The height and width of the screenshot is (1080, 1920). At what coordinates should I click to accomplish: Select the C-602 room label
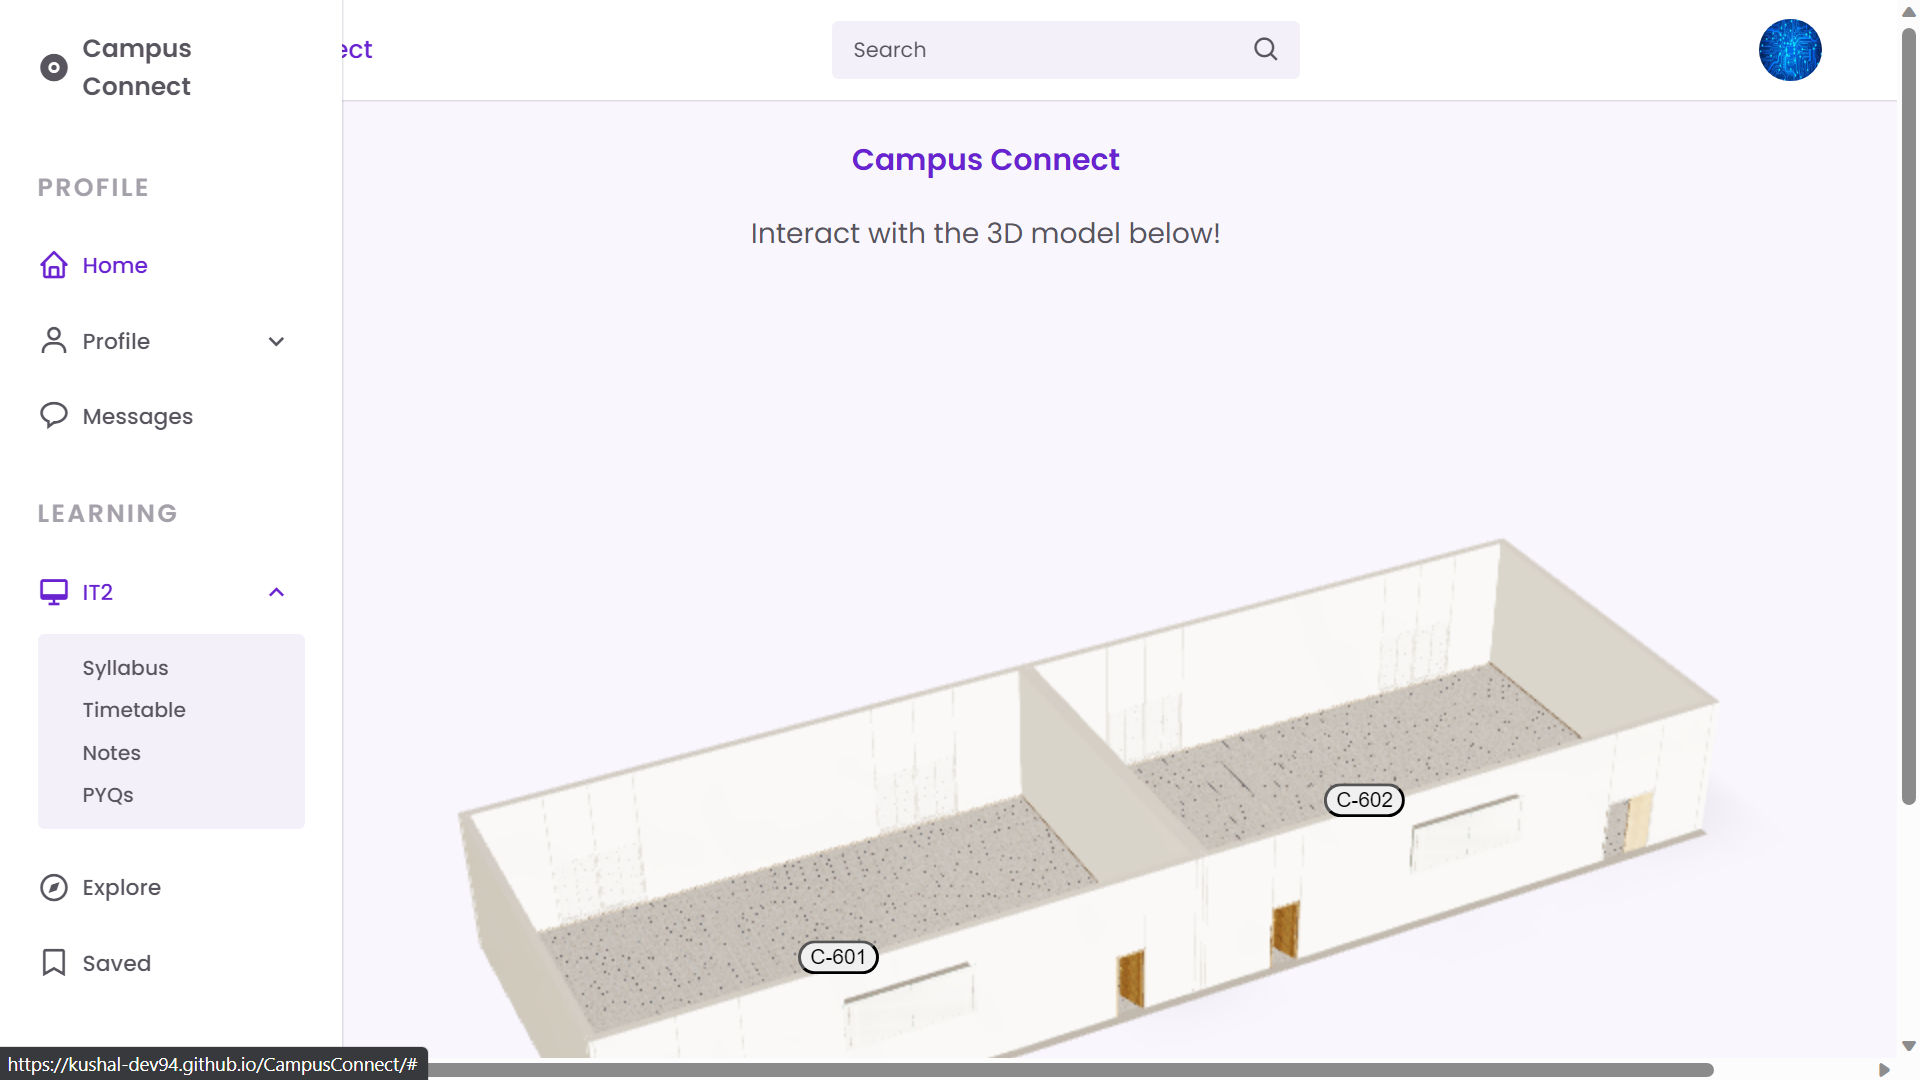[x=1364, y=800]
